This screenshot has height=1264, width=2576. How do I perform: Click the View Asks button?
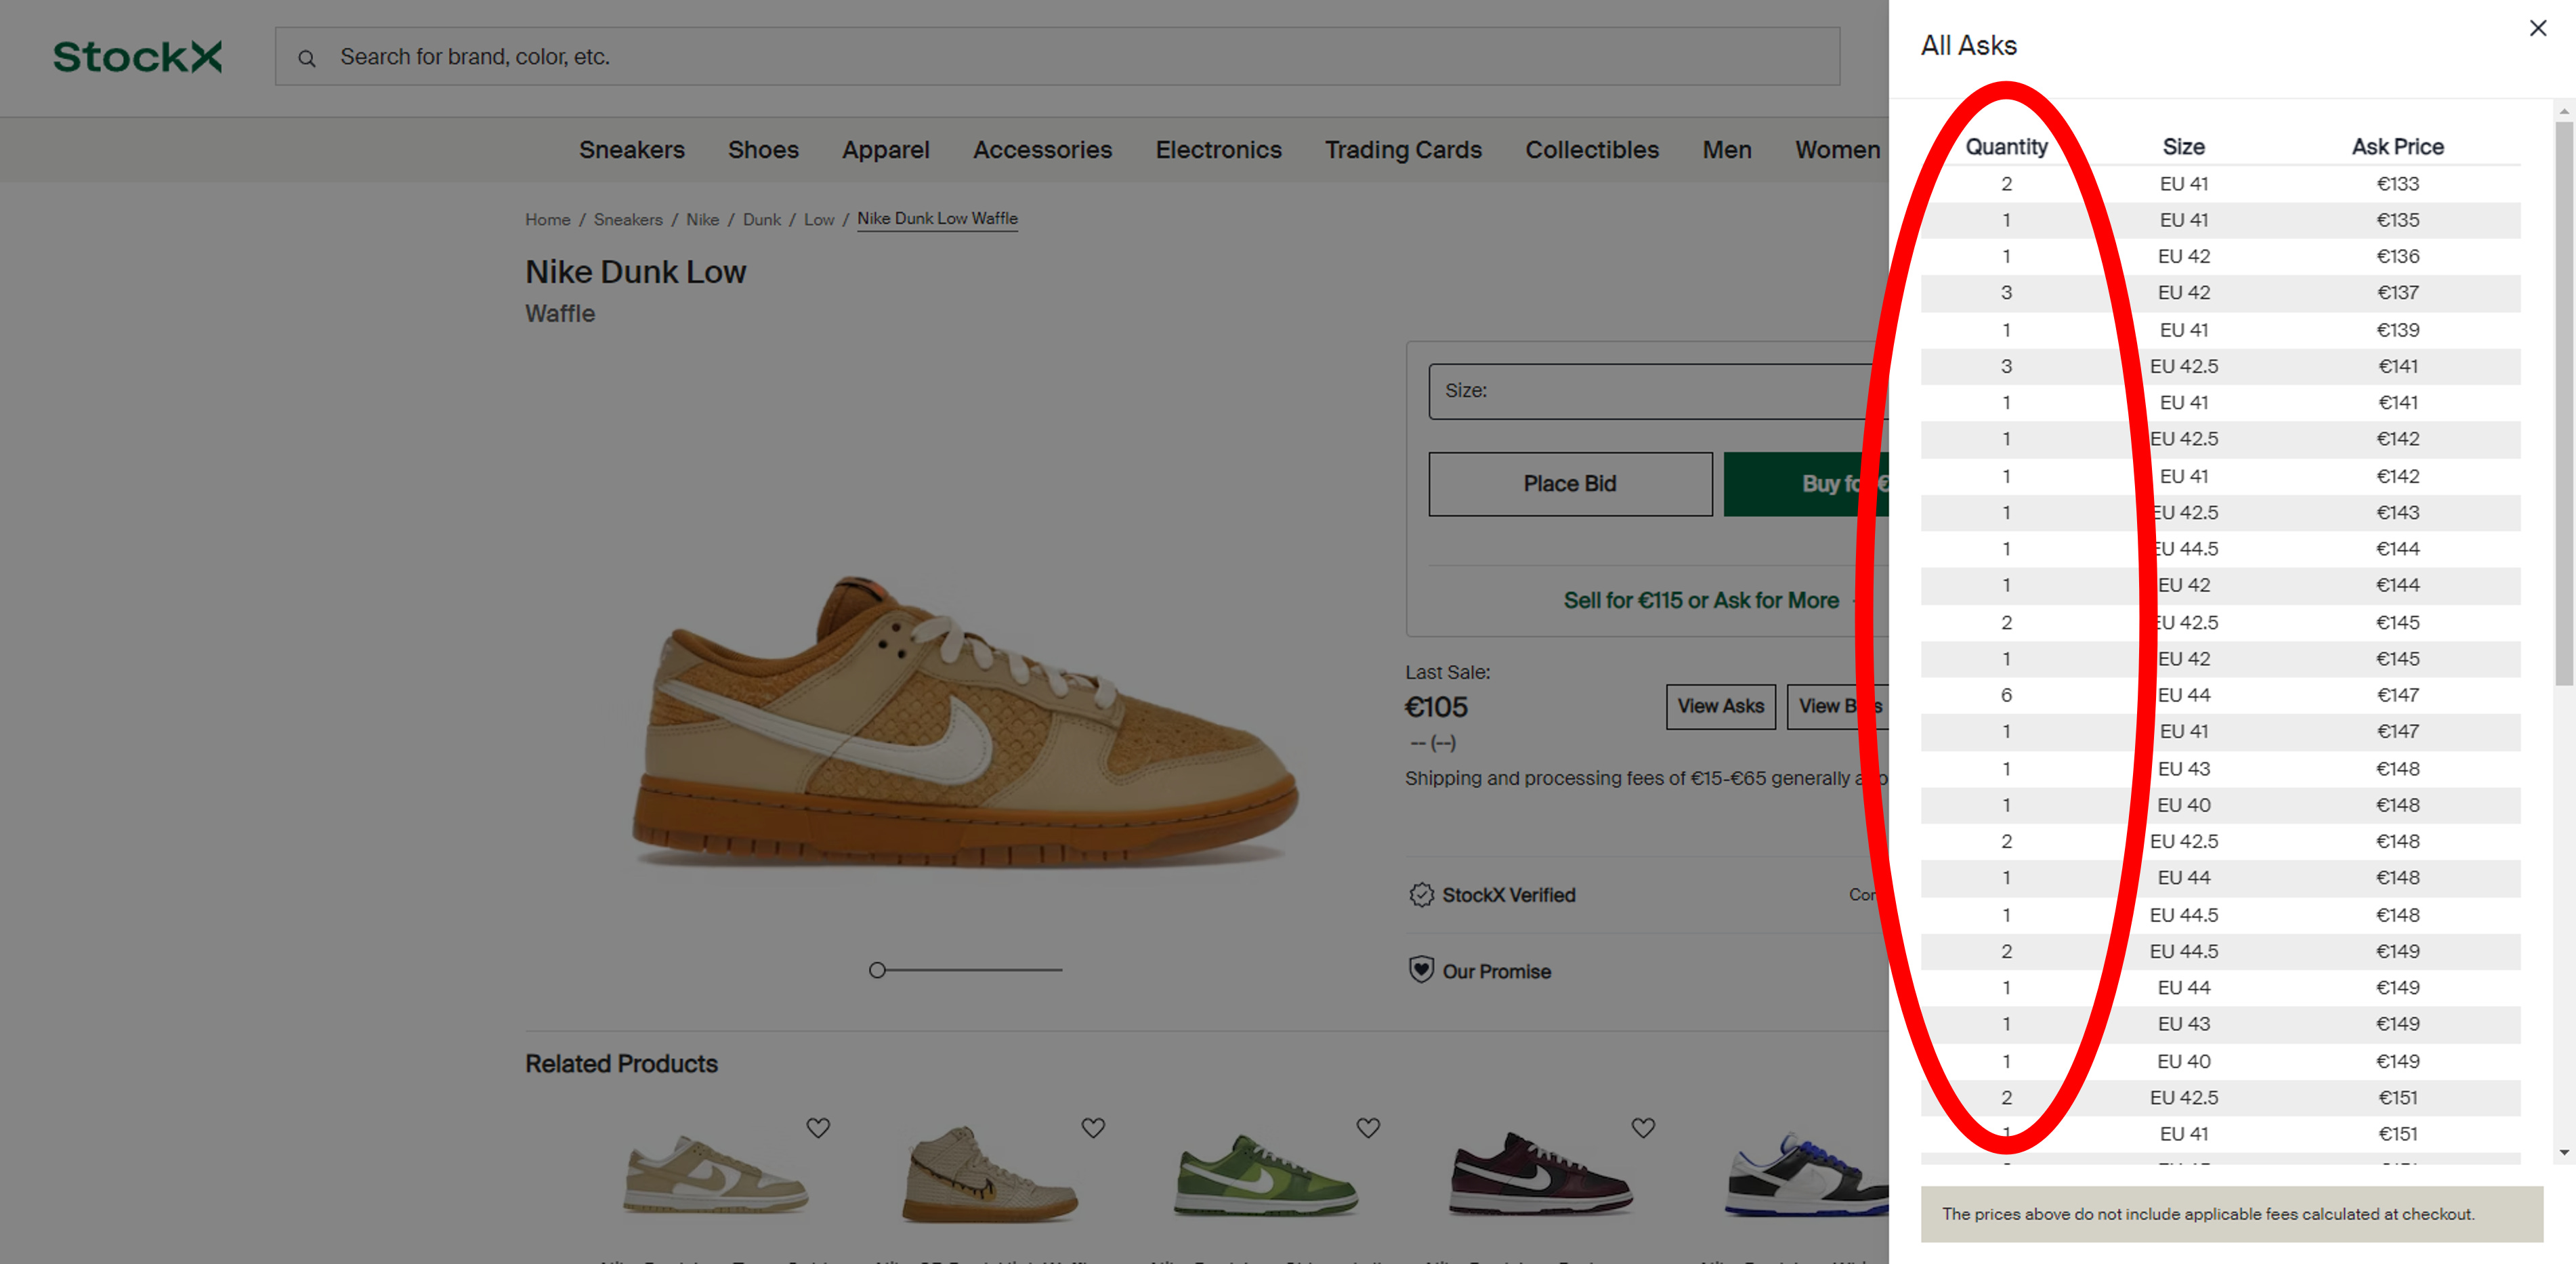coord(1720,706)
